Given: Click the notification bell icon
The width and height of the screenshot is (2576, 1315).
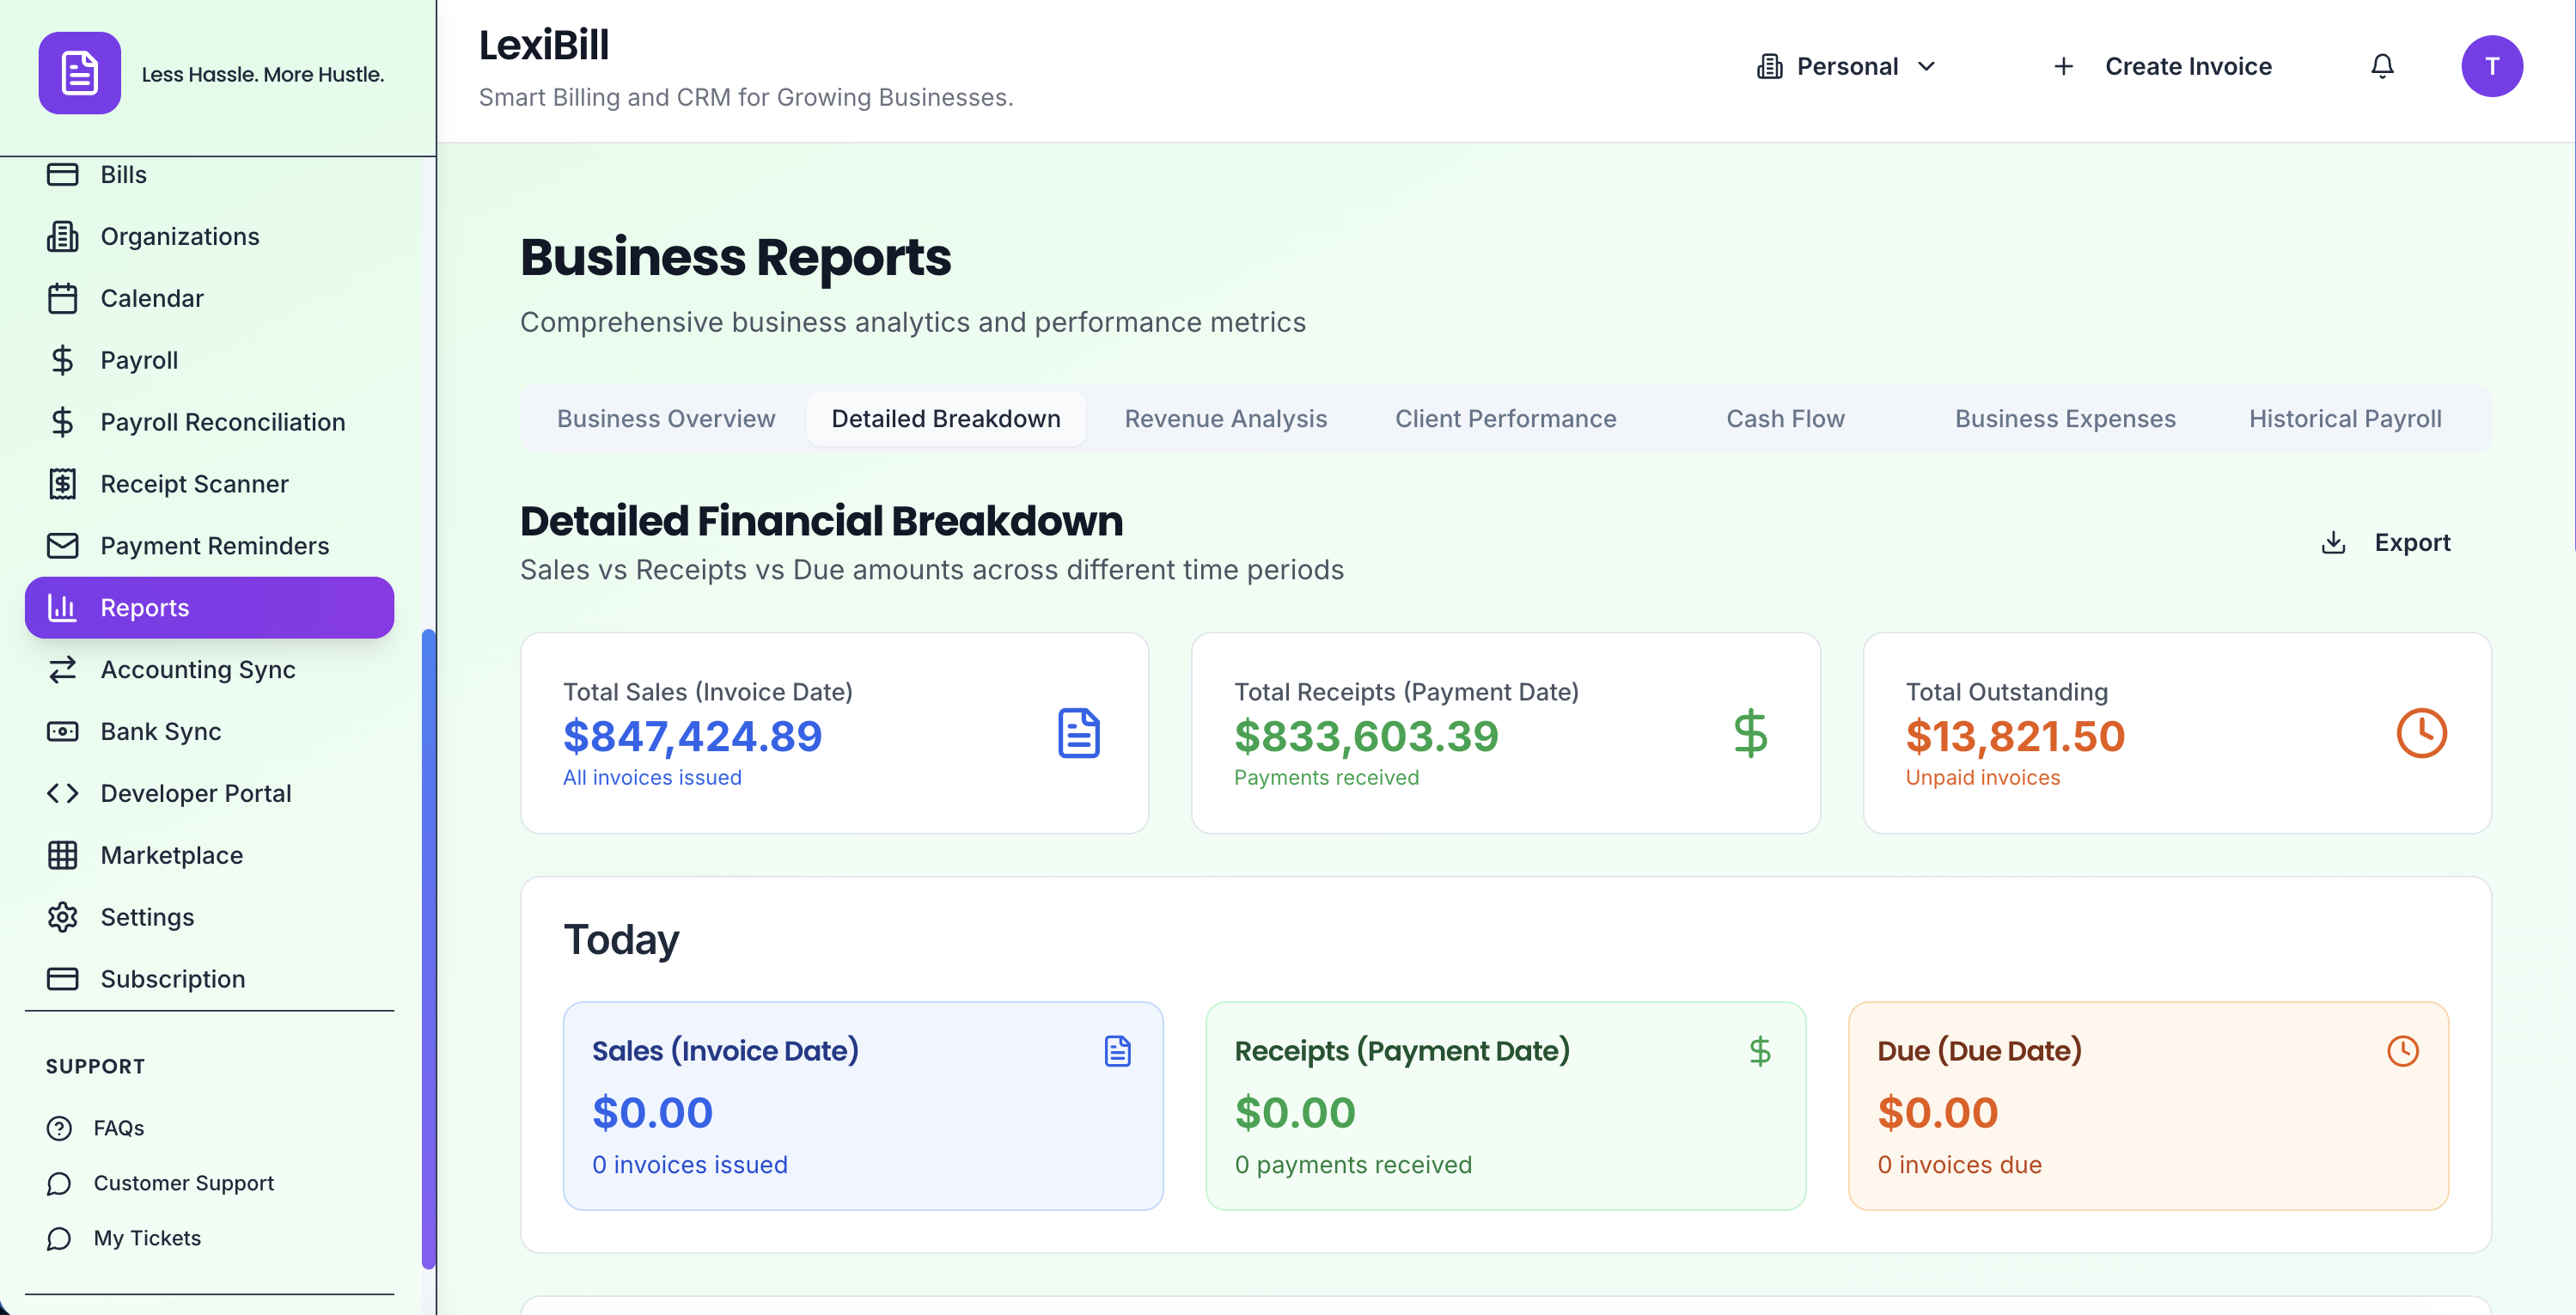Looking at the screenshot, I should pyautogui.click(x=2382, y=66).
